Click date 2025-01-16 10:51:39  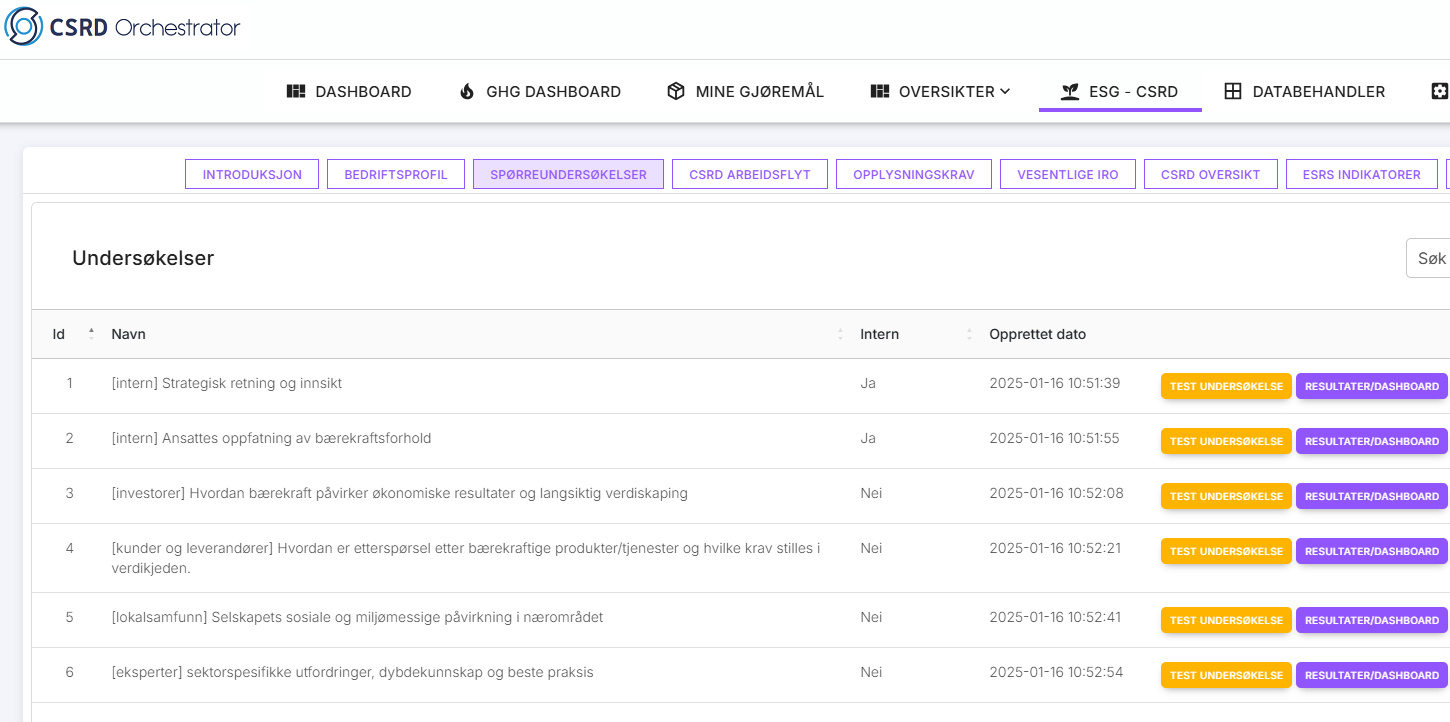pos(1055,383)
